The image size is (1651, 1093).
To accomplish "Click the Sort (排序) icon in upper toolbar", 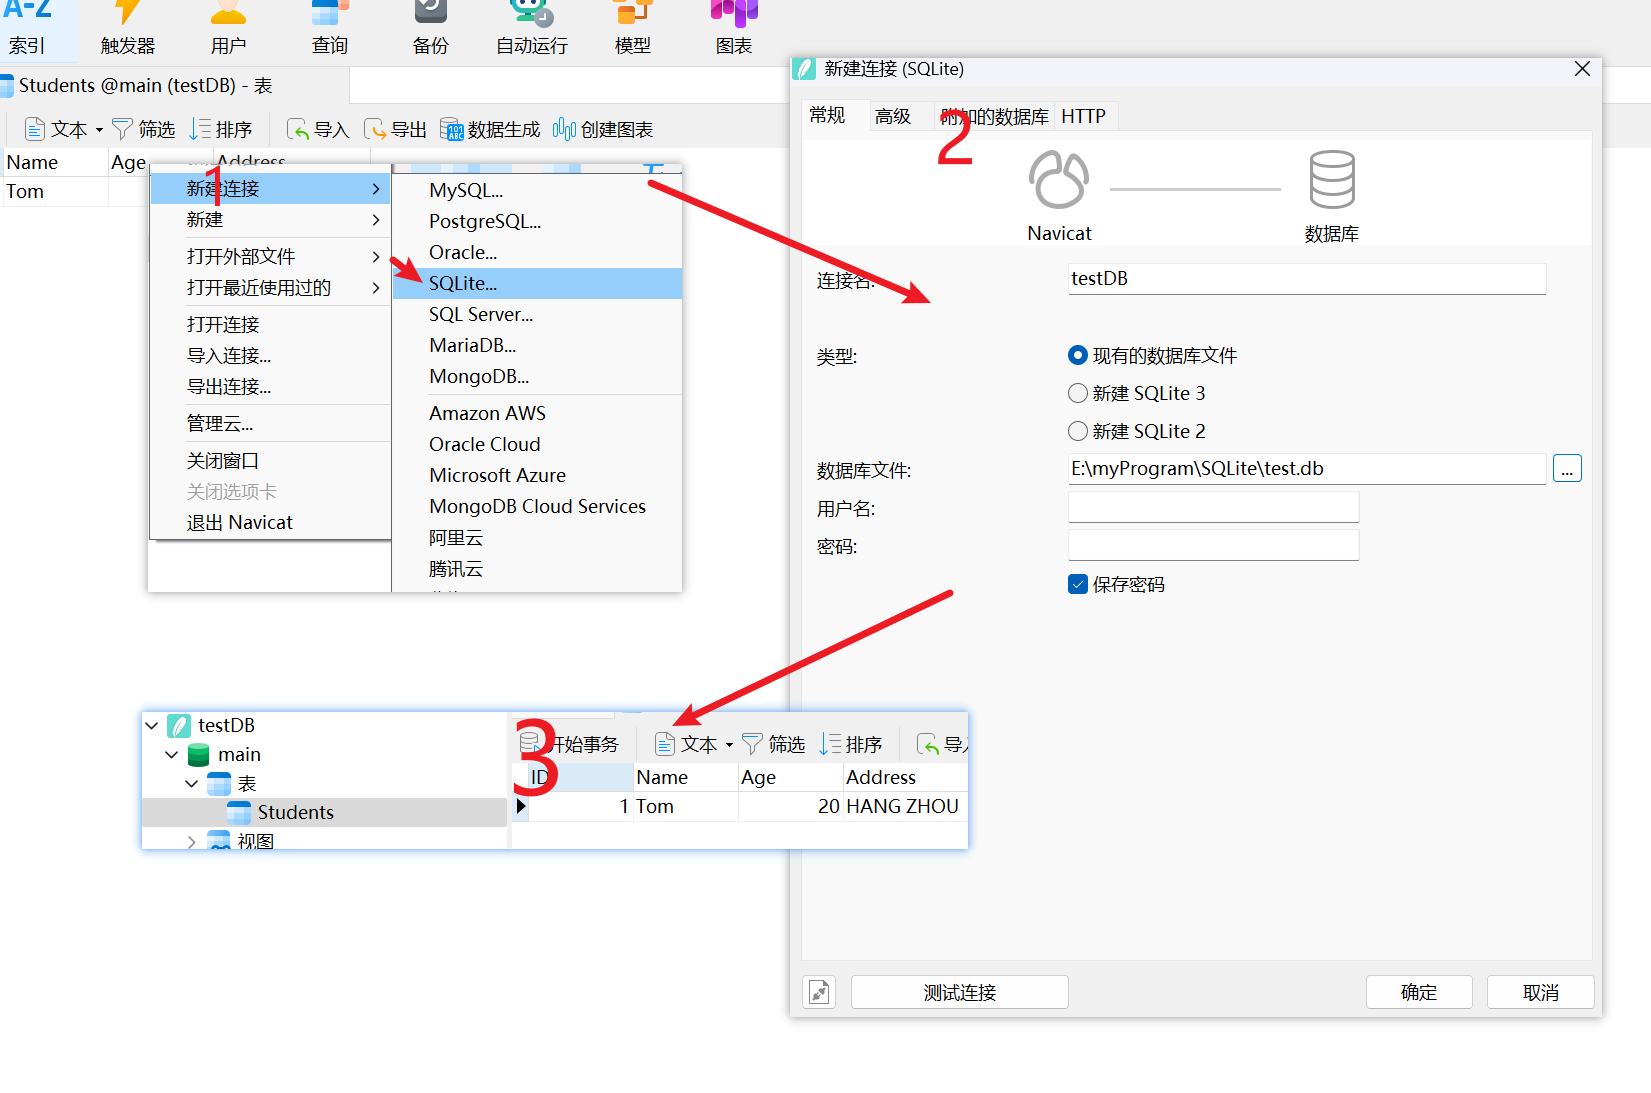I will (x=200, y=129).
